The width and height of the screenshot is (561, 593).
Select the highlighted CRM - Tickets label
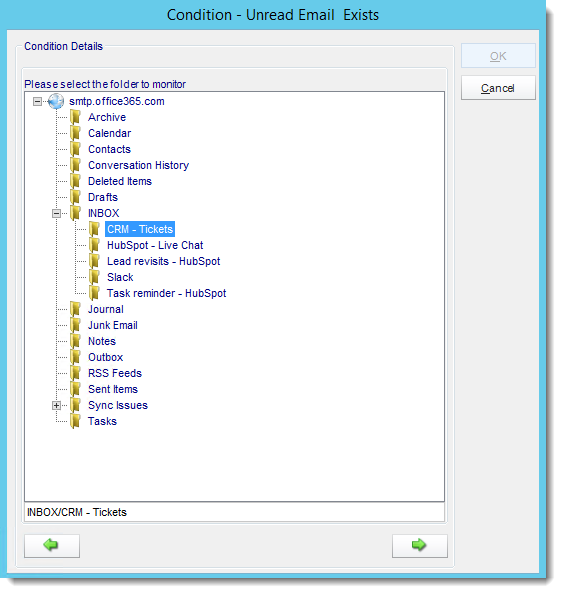click(140, 229)
